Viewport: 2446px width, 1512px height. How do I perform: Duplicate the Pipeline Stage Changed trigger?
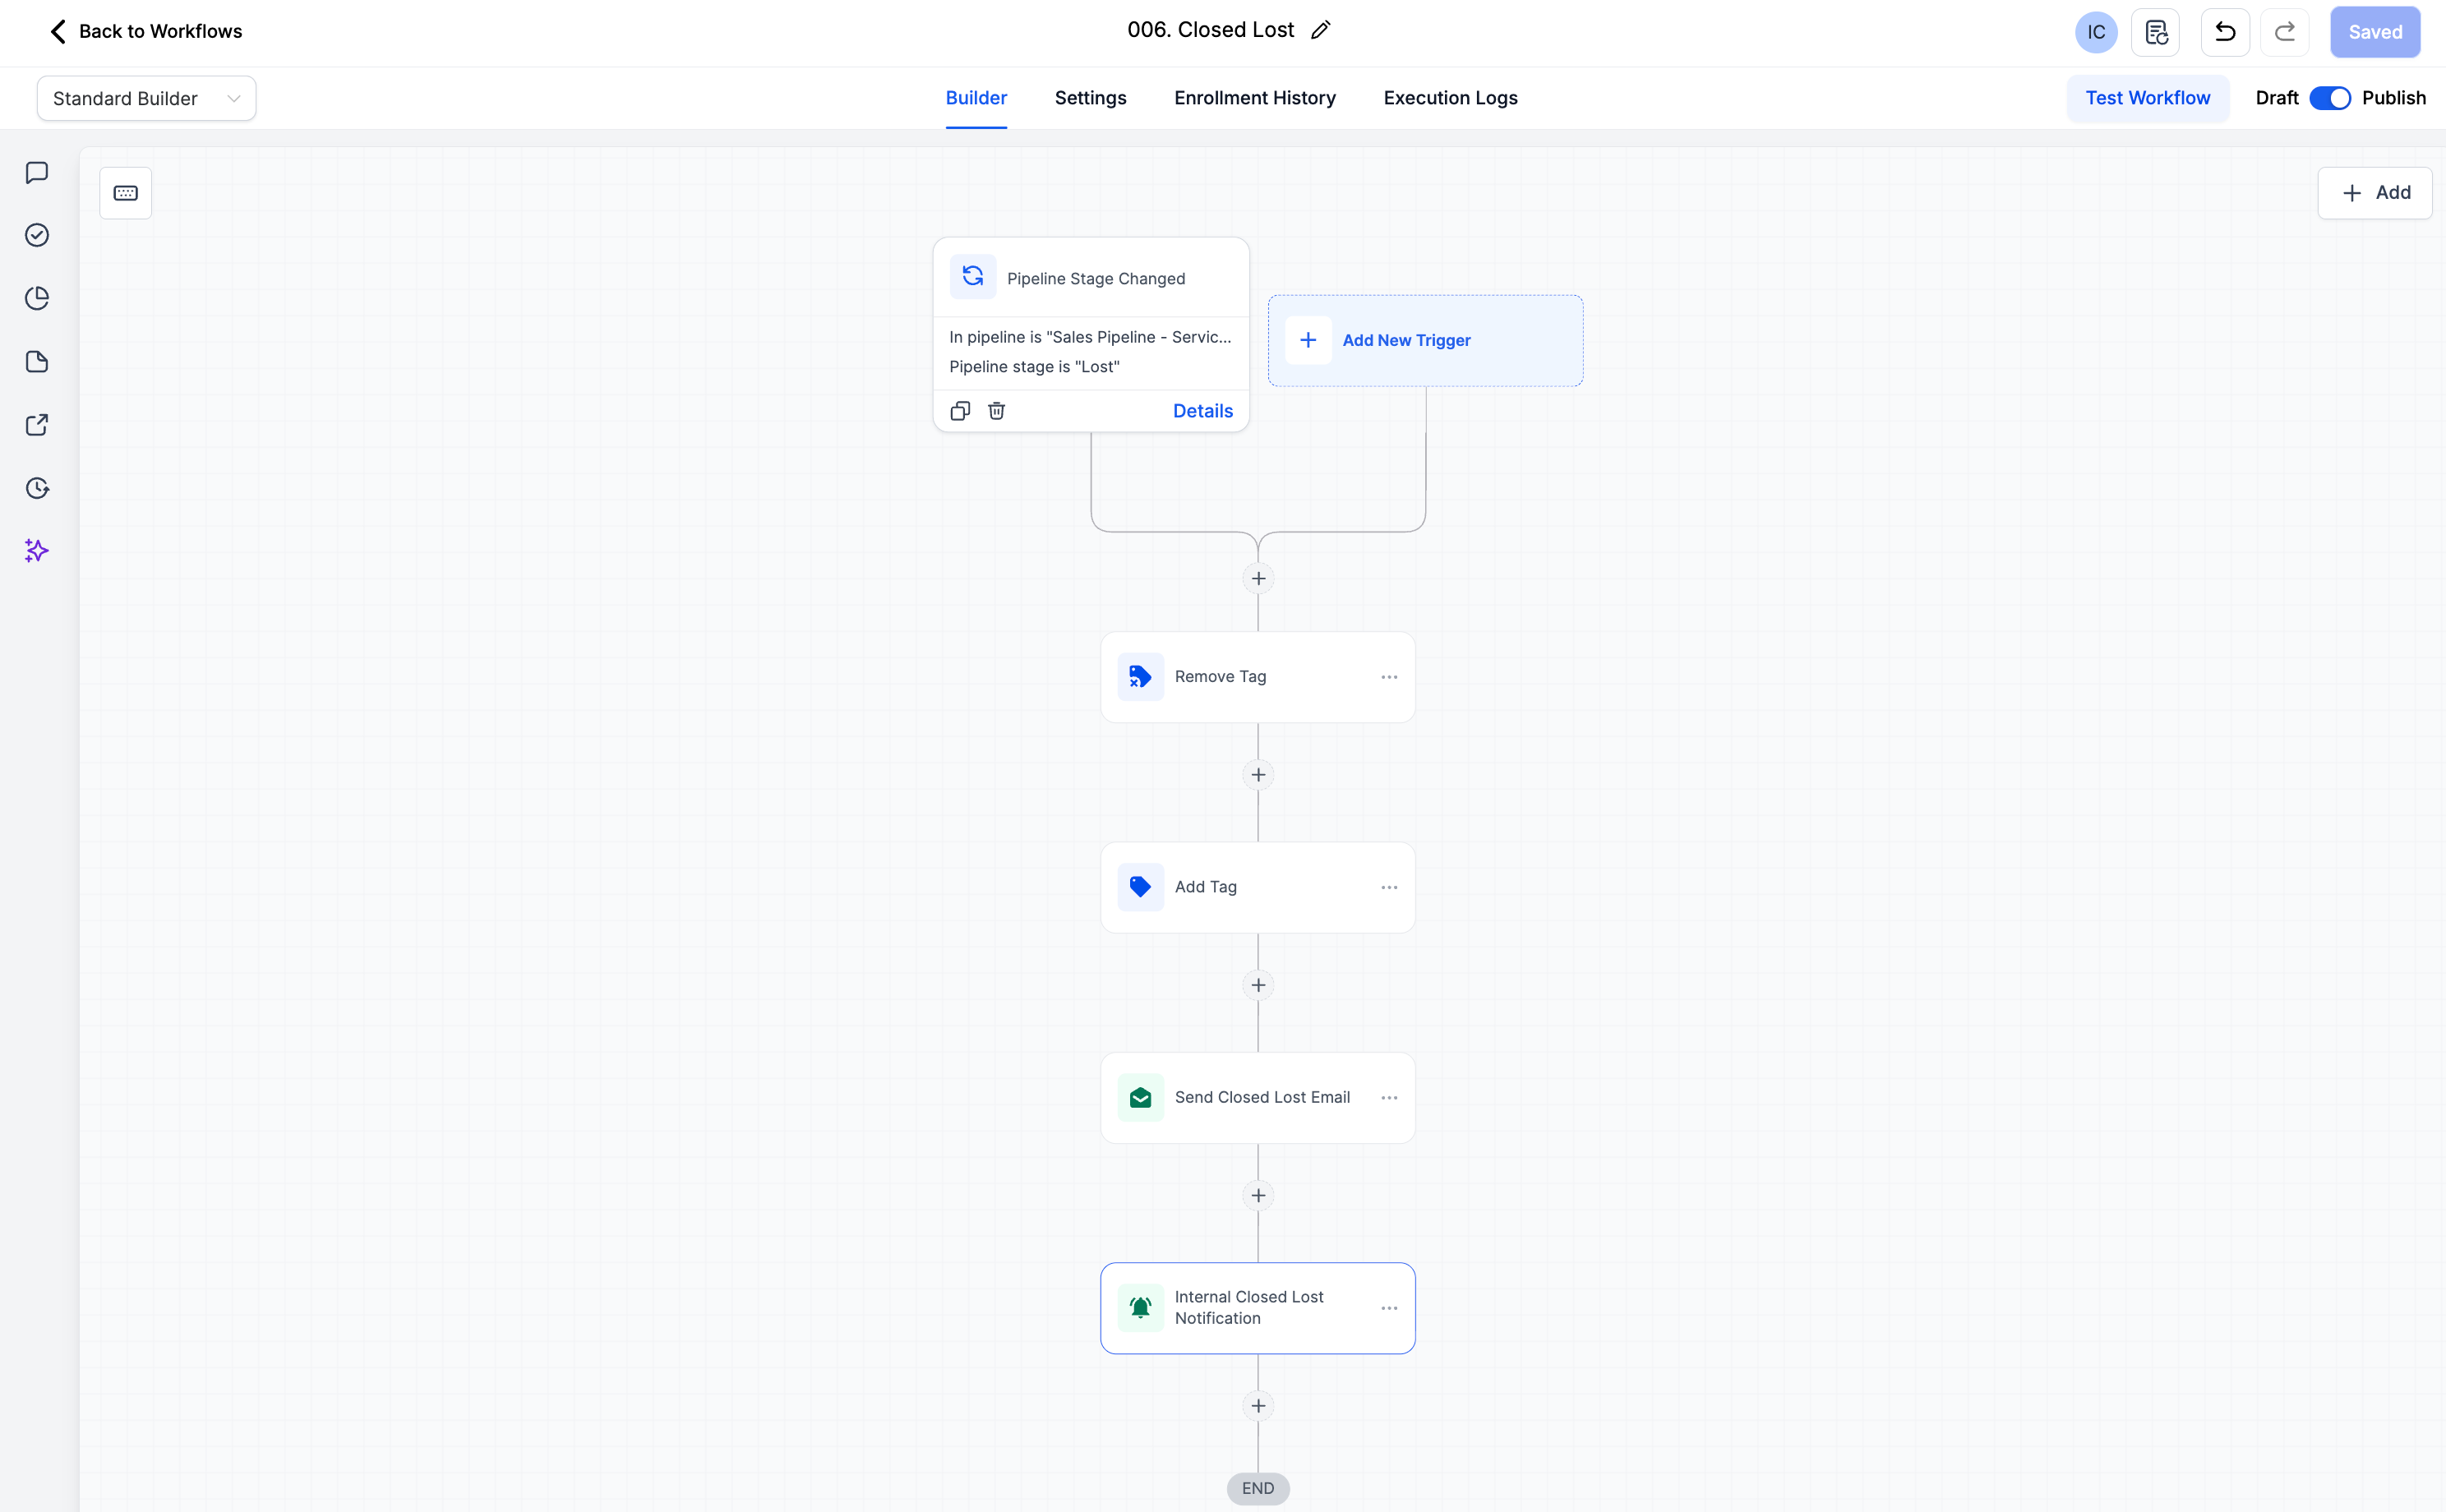pyautogui.click(x=960, y=411)
